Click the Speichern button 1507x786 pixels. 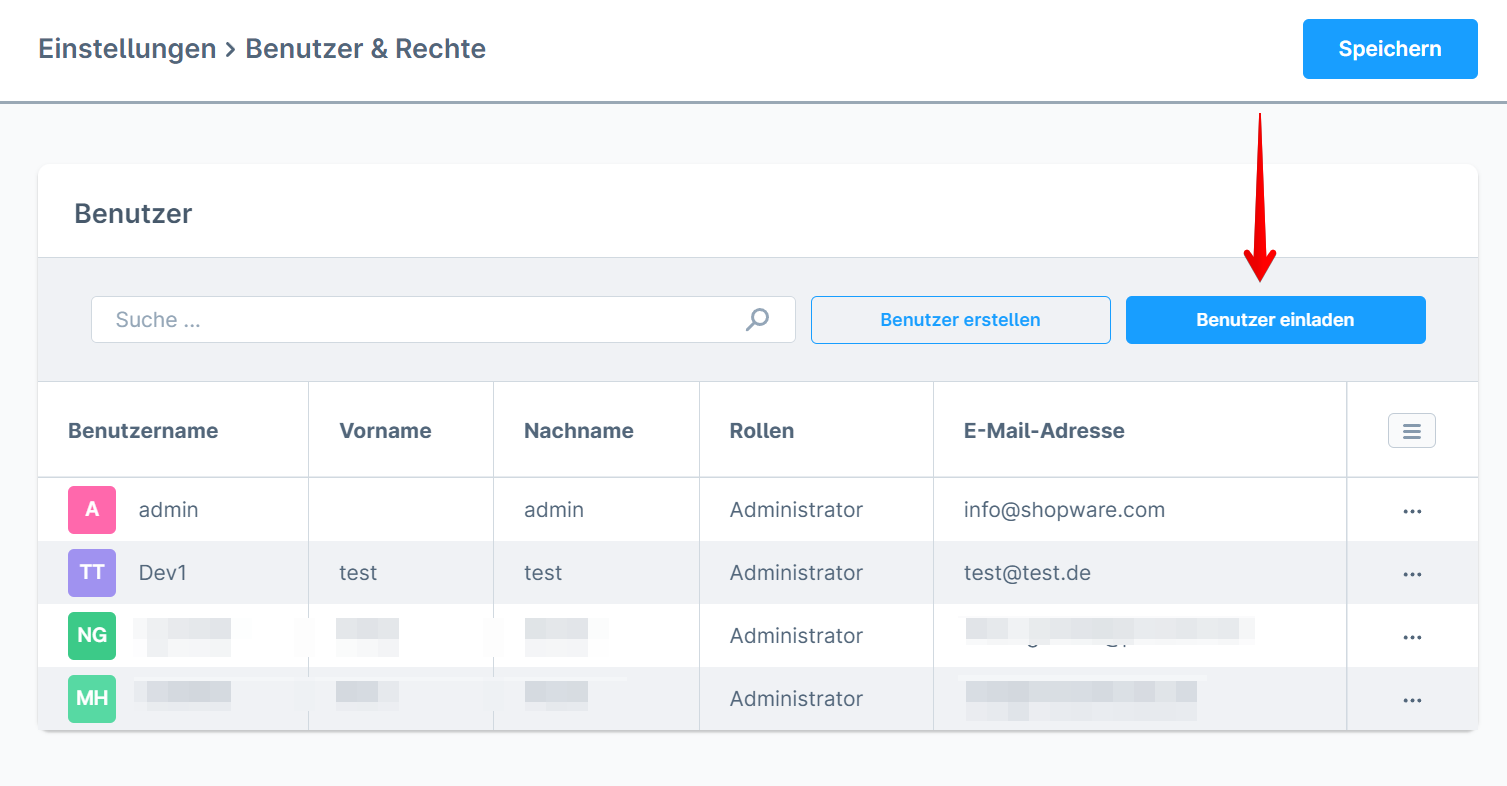pos(1390,49)
